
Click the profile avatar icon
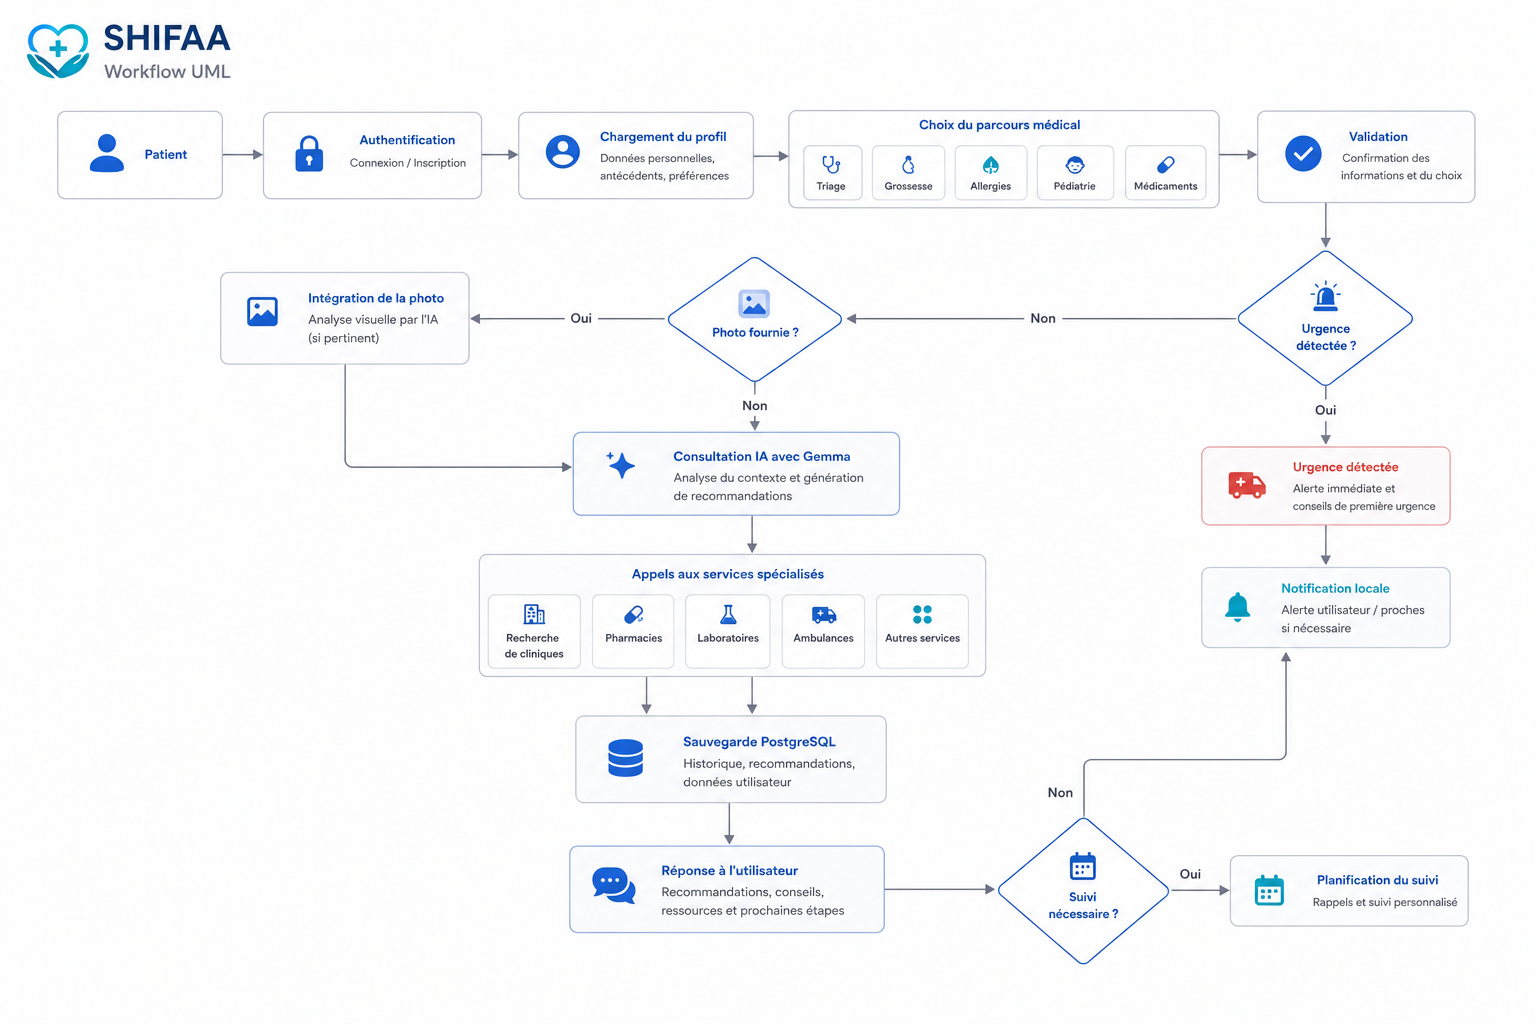(563, 152)
